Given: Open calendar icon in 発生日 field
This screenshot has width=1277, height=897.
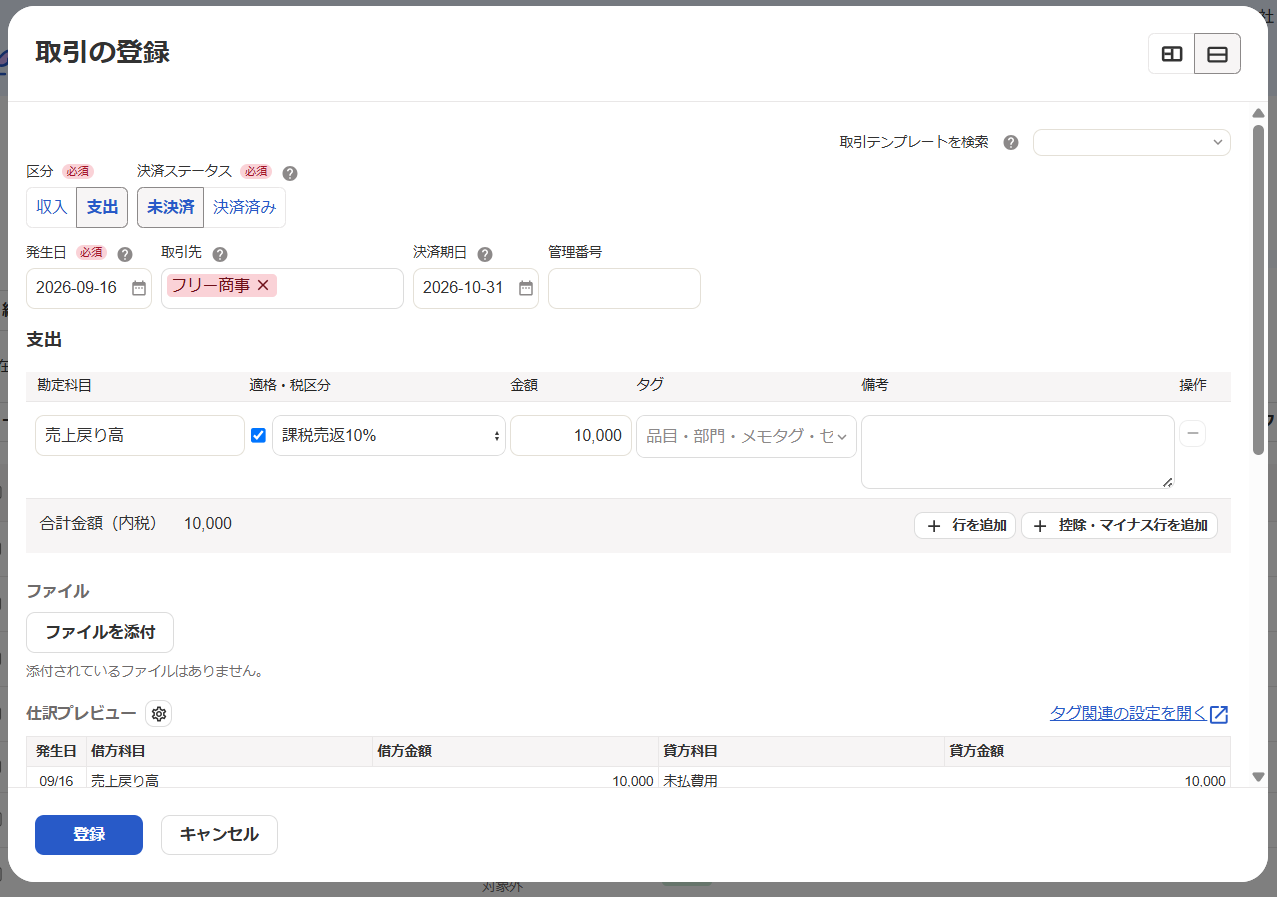Looking at the screenshot, I should pos(139,288).
